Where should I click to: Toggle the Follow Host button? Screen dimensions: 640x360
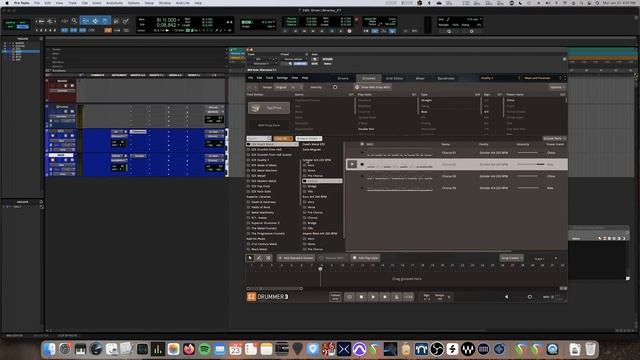pyautogui.click(x=335, y=297)
